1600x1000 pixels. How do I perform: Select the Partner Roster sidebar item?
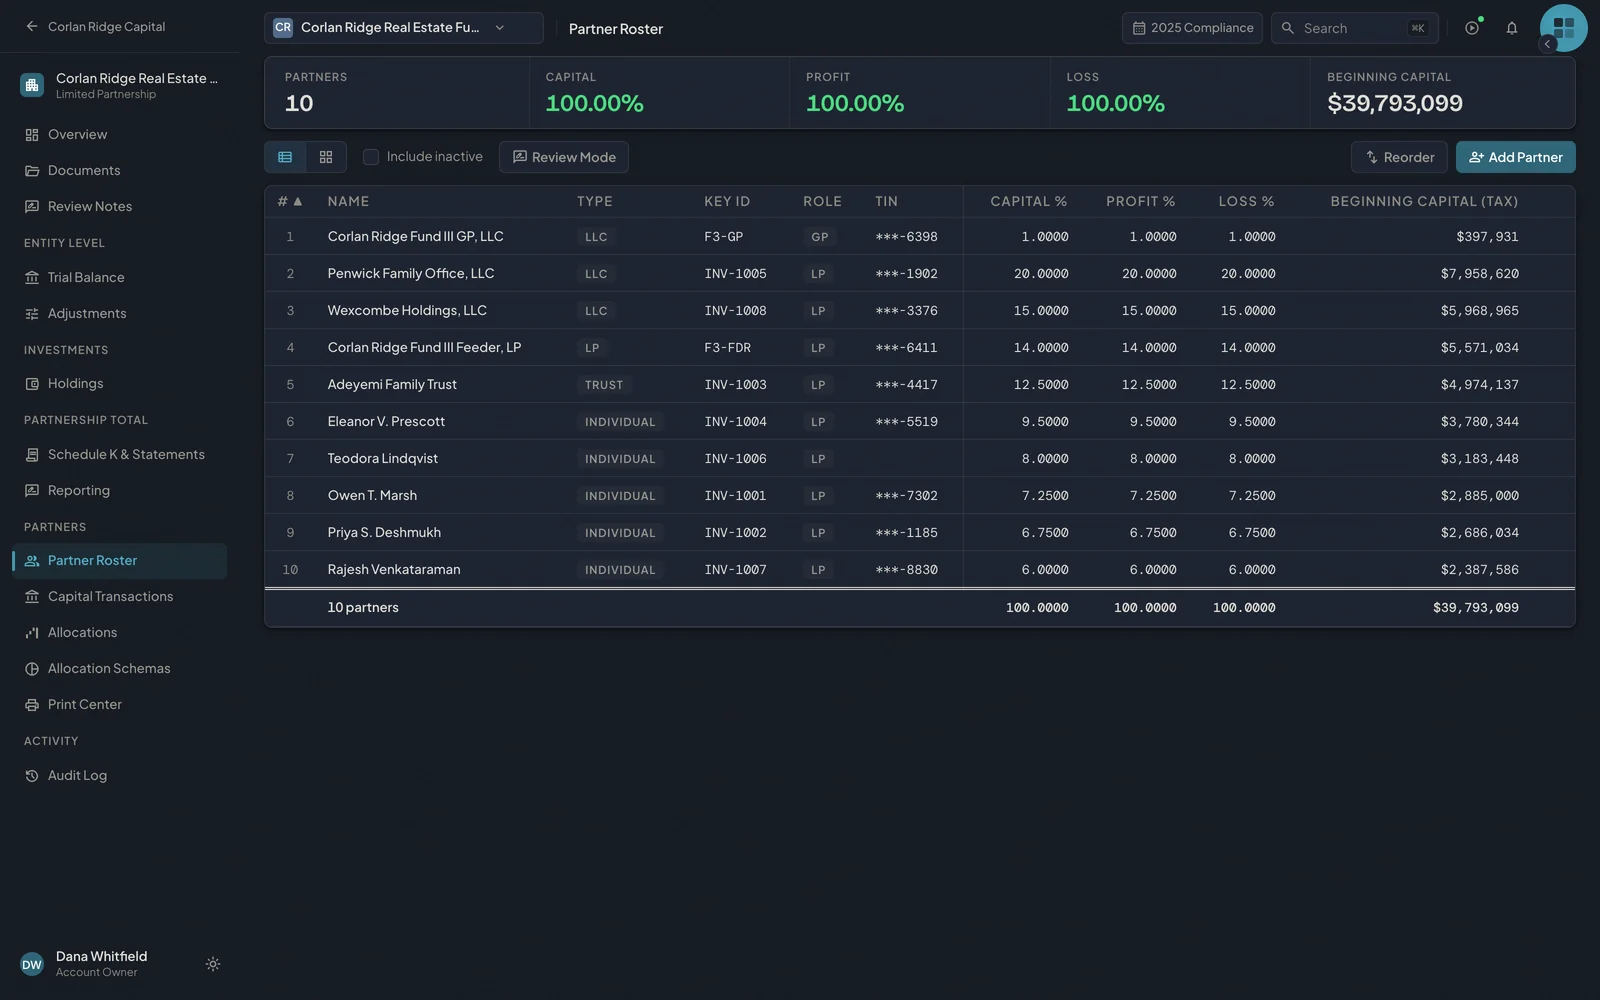point(120,560)
